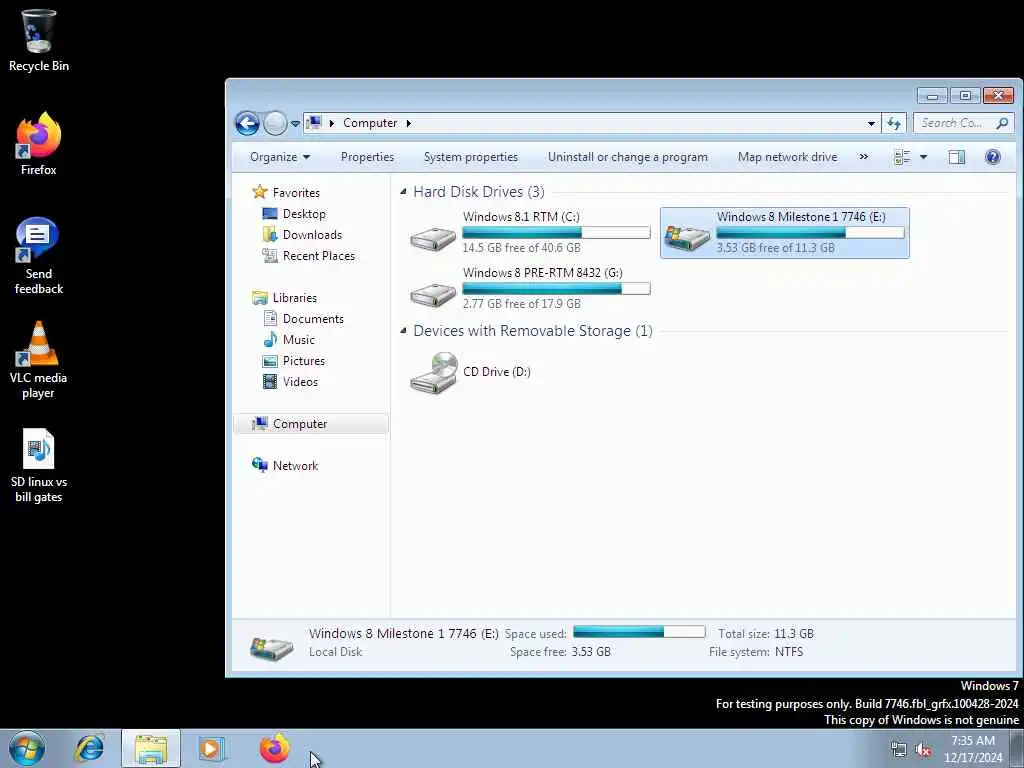Click Properties in the command bar
Image resolution: width=1024 pixels, height=768 pixels.
point(367,157)
